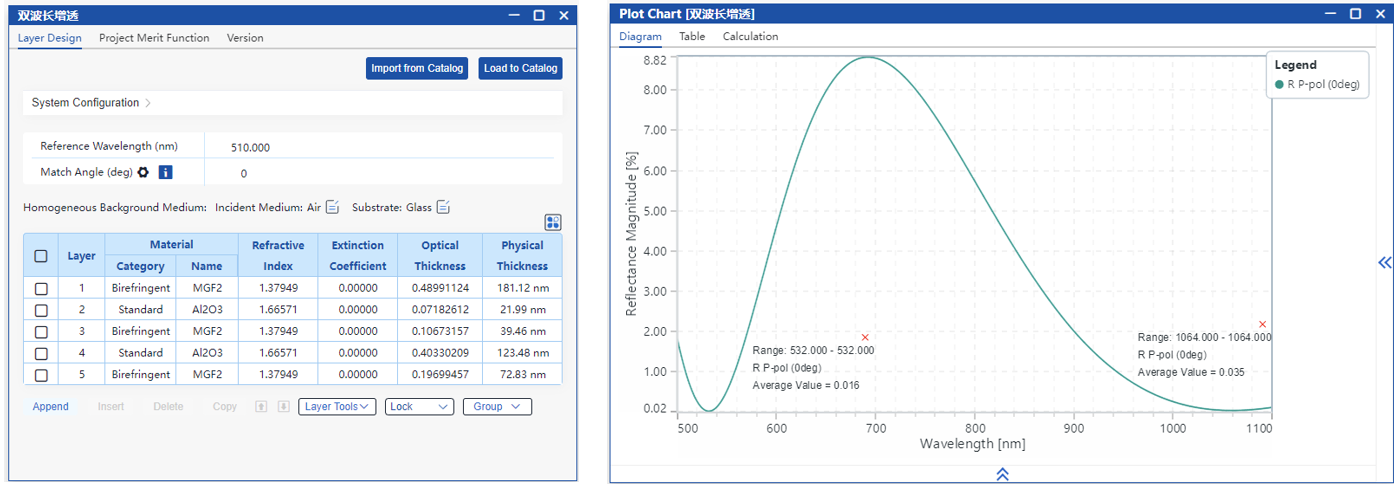The width and height of the screenshot is (1400, 490).
Task: Click the red marker near 532 nm range
Action: (865, 337)
